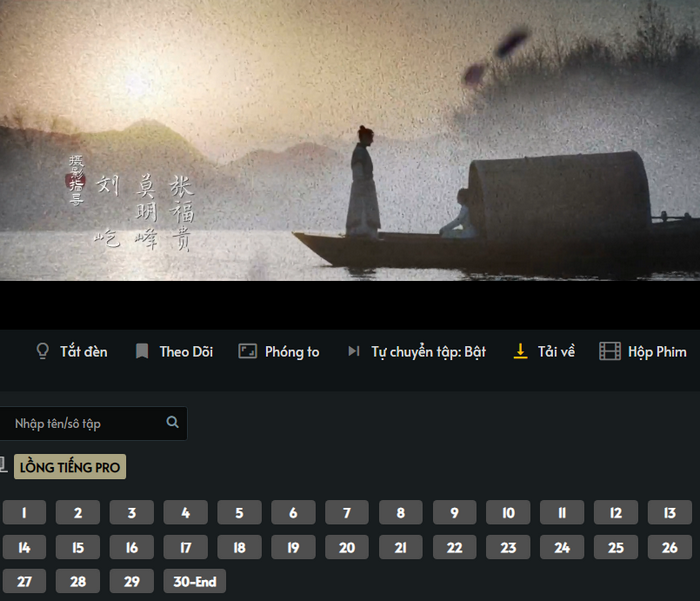Open episode 21
The image size is (700, 601).
401,547
